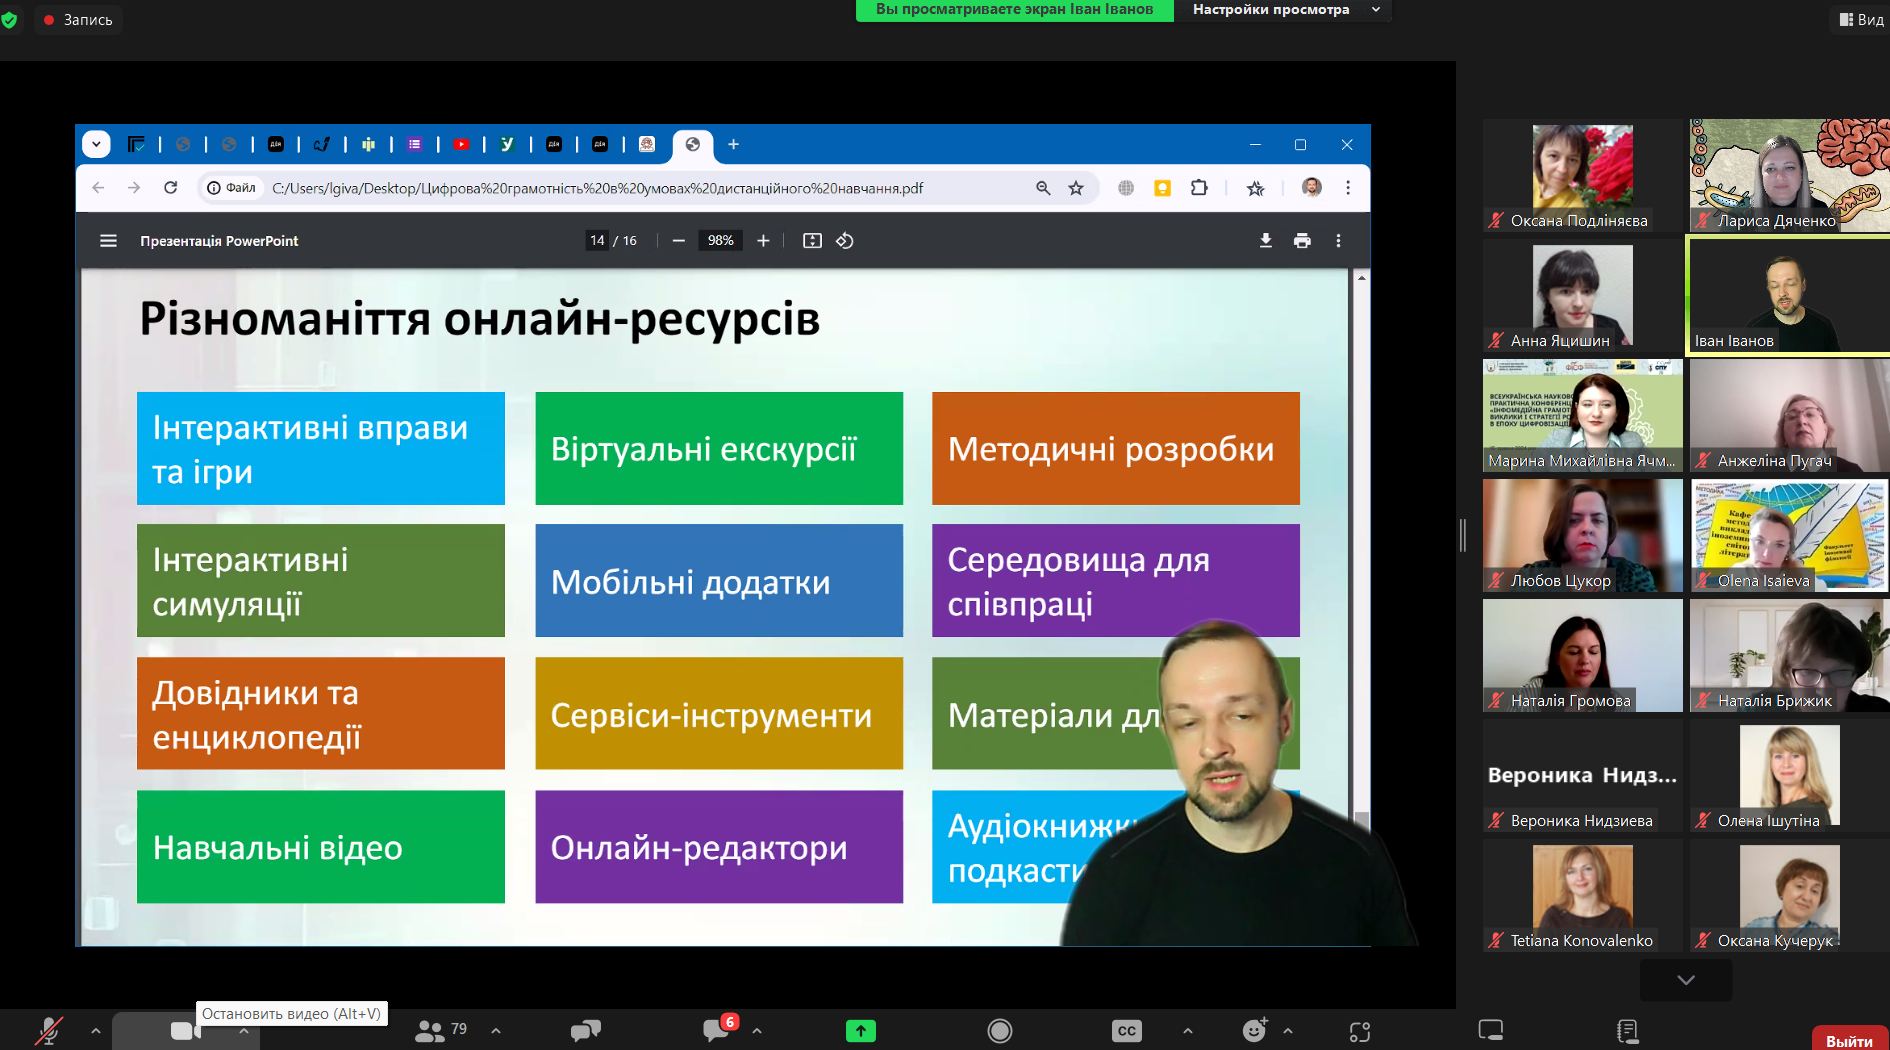
Task: Open the Настройки просмотра dropdown
Action: tap(1284, 10)
